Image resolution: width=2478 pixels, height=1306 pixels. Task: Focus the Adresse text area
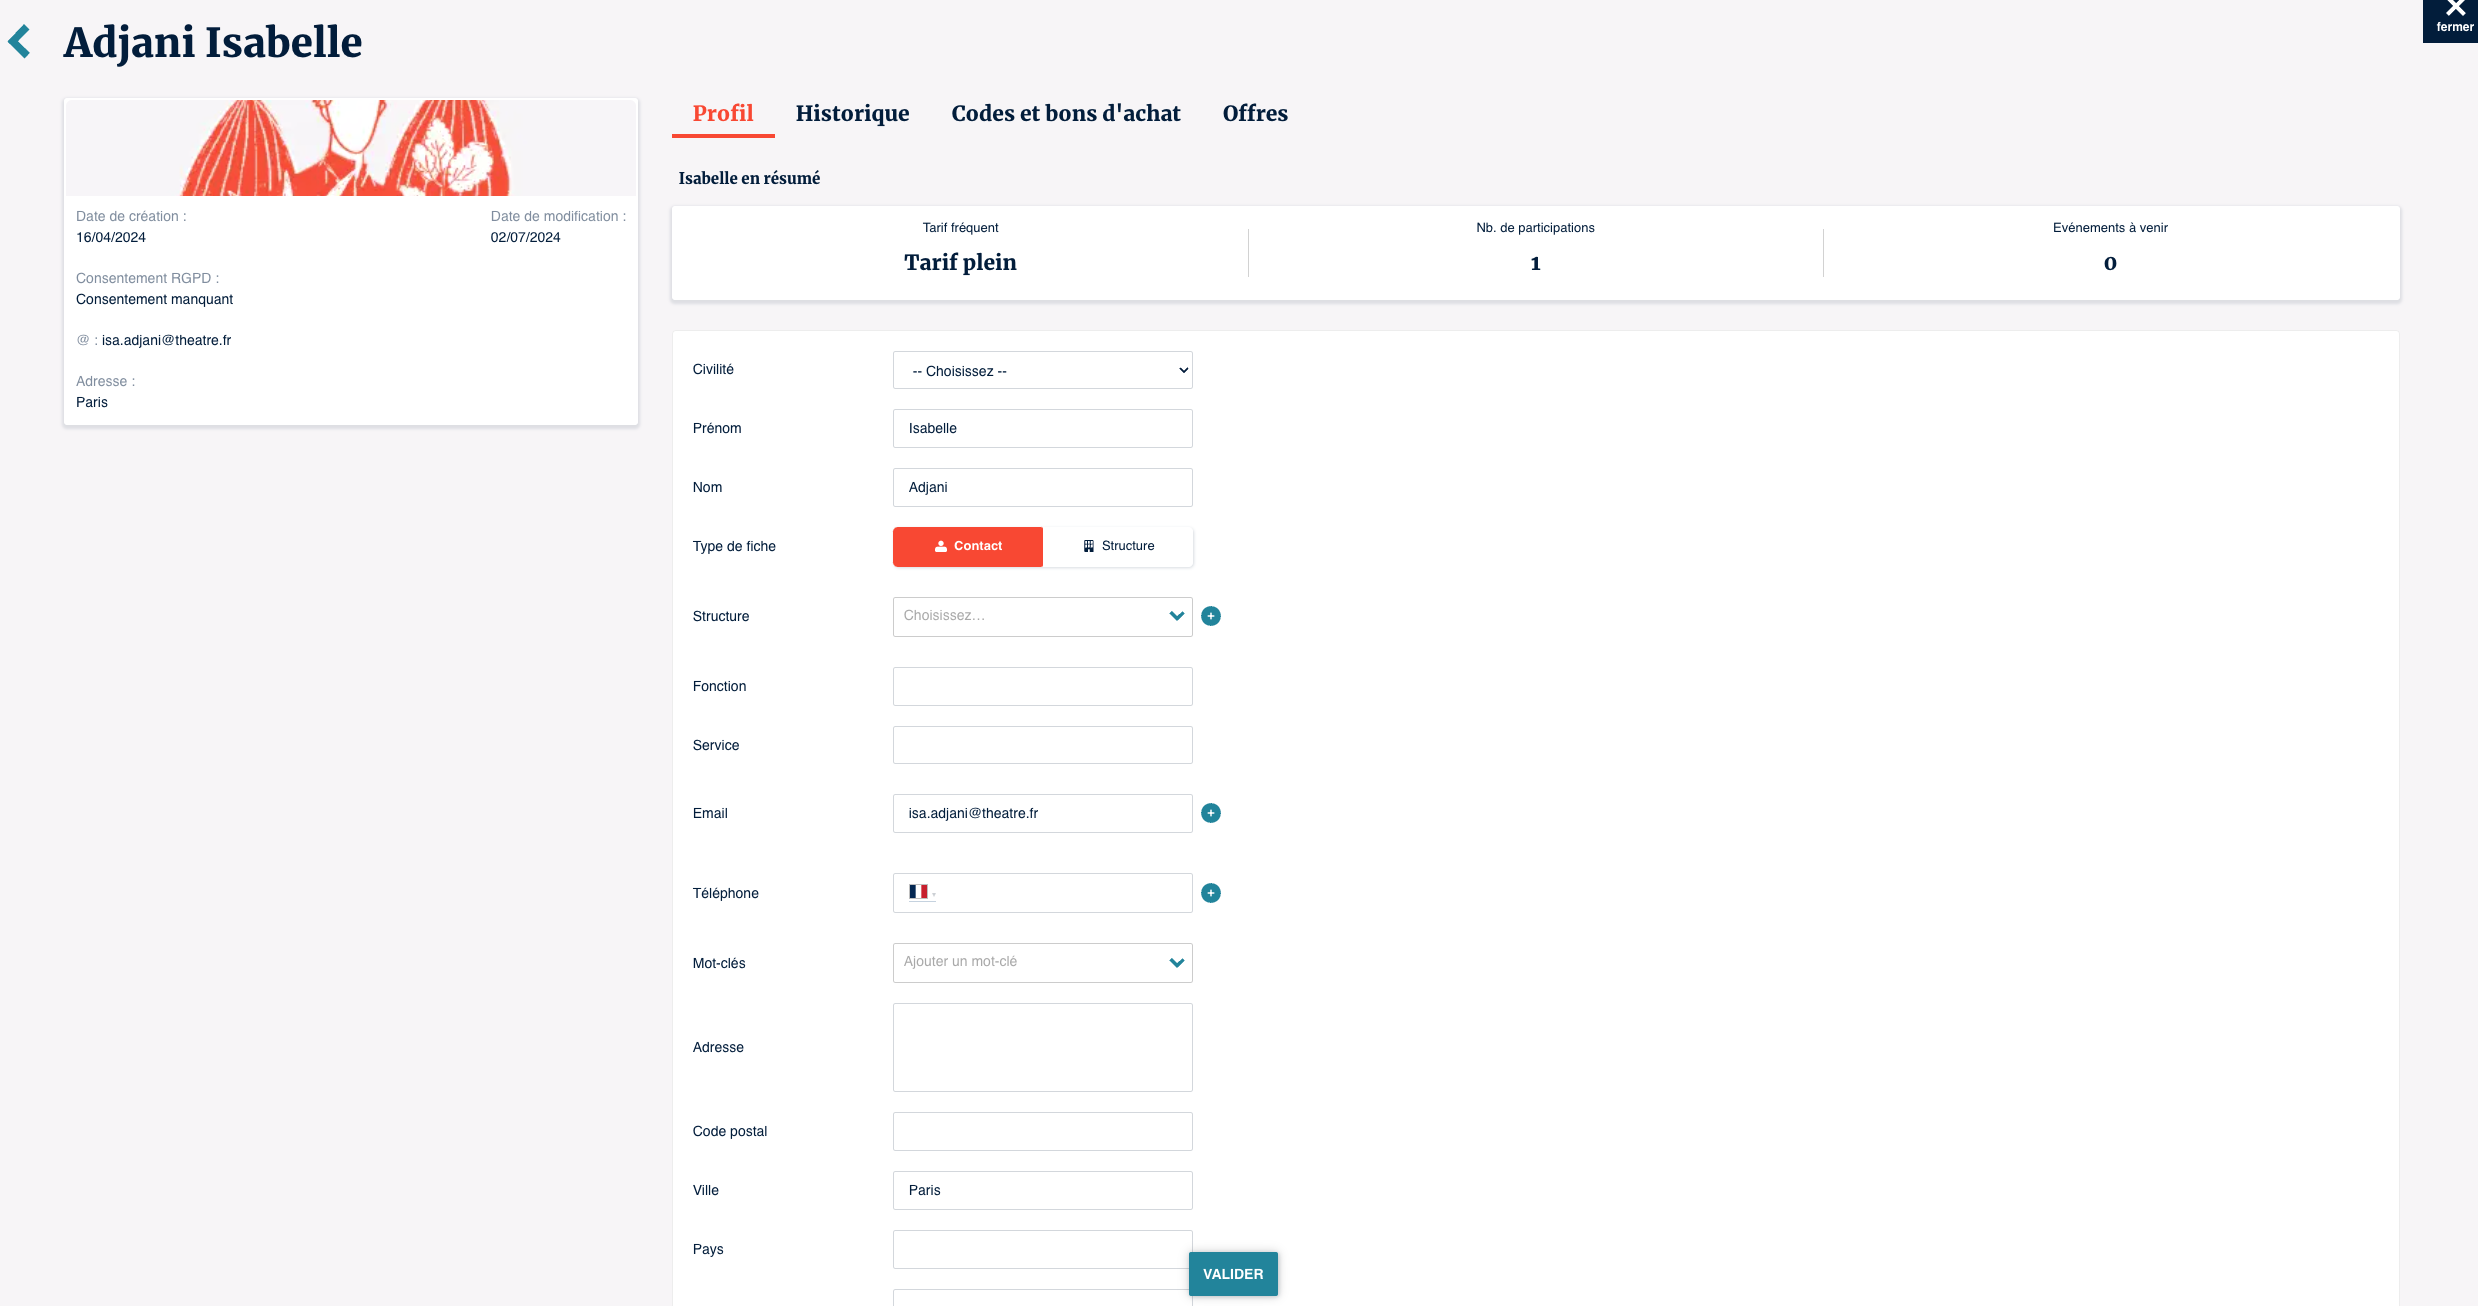coord(1042,1047)
